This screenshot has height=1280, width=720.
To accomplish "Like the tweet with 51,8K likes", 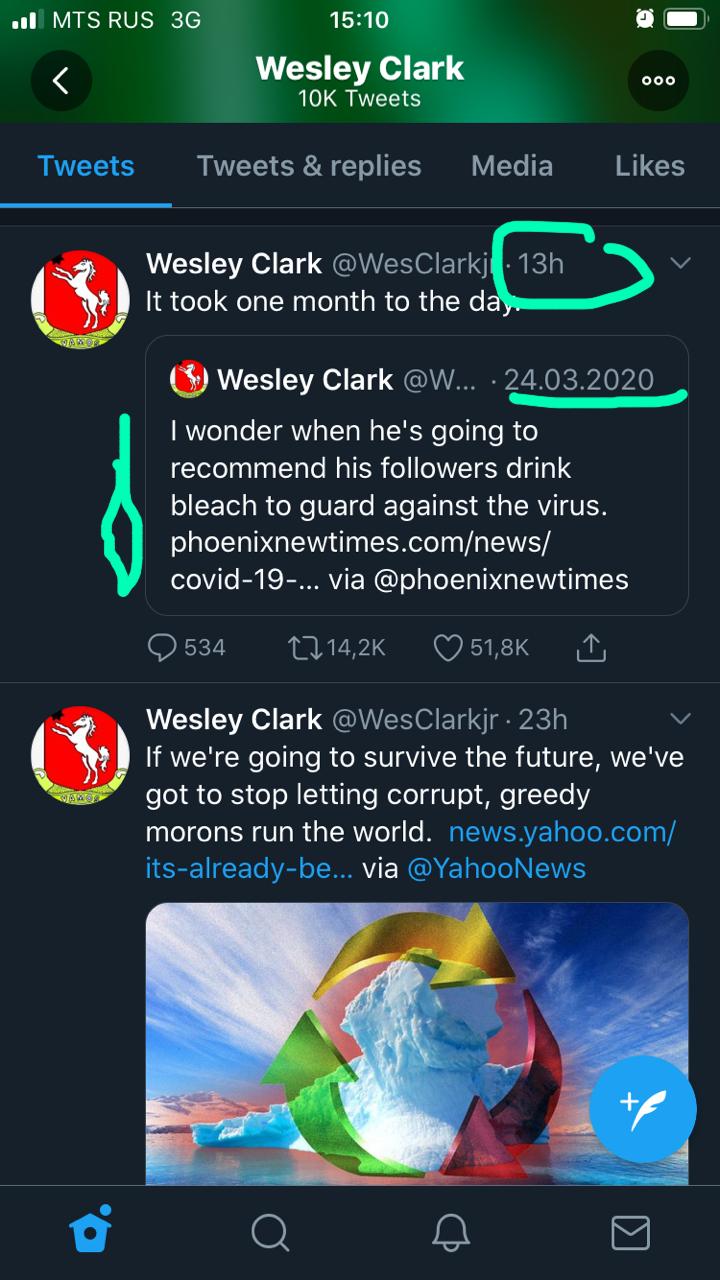I will tap(448, 648).
